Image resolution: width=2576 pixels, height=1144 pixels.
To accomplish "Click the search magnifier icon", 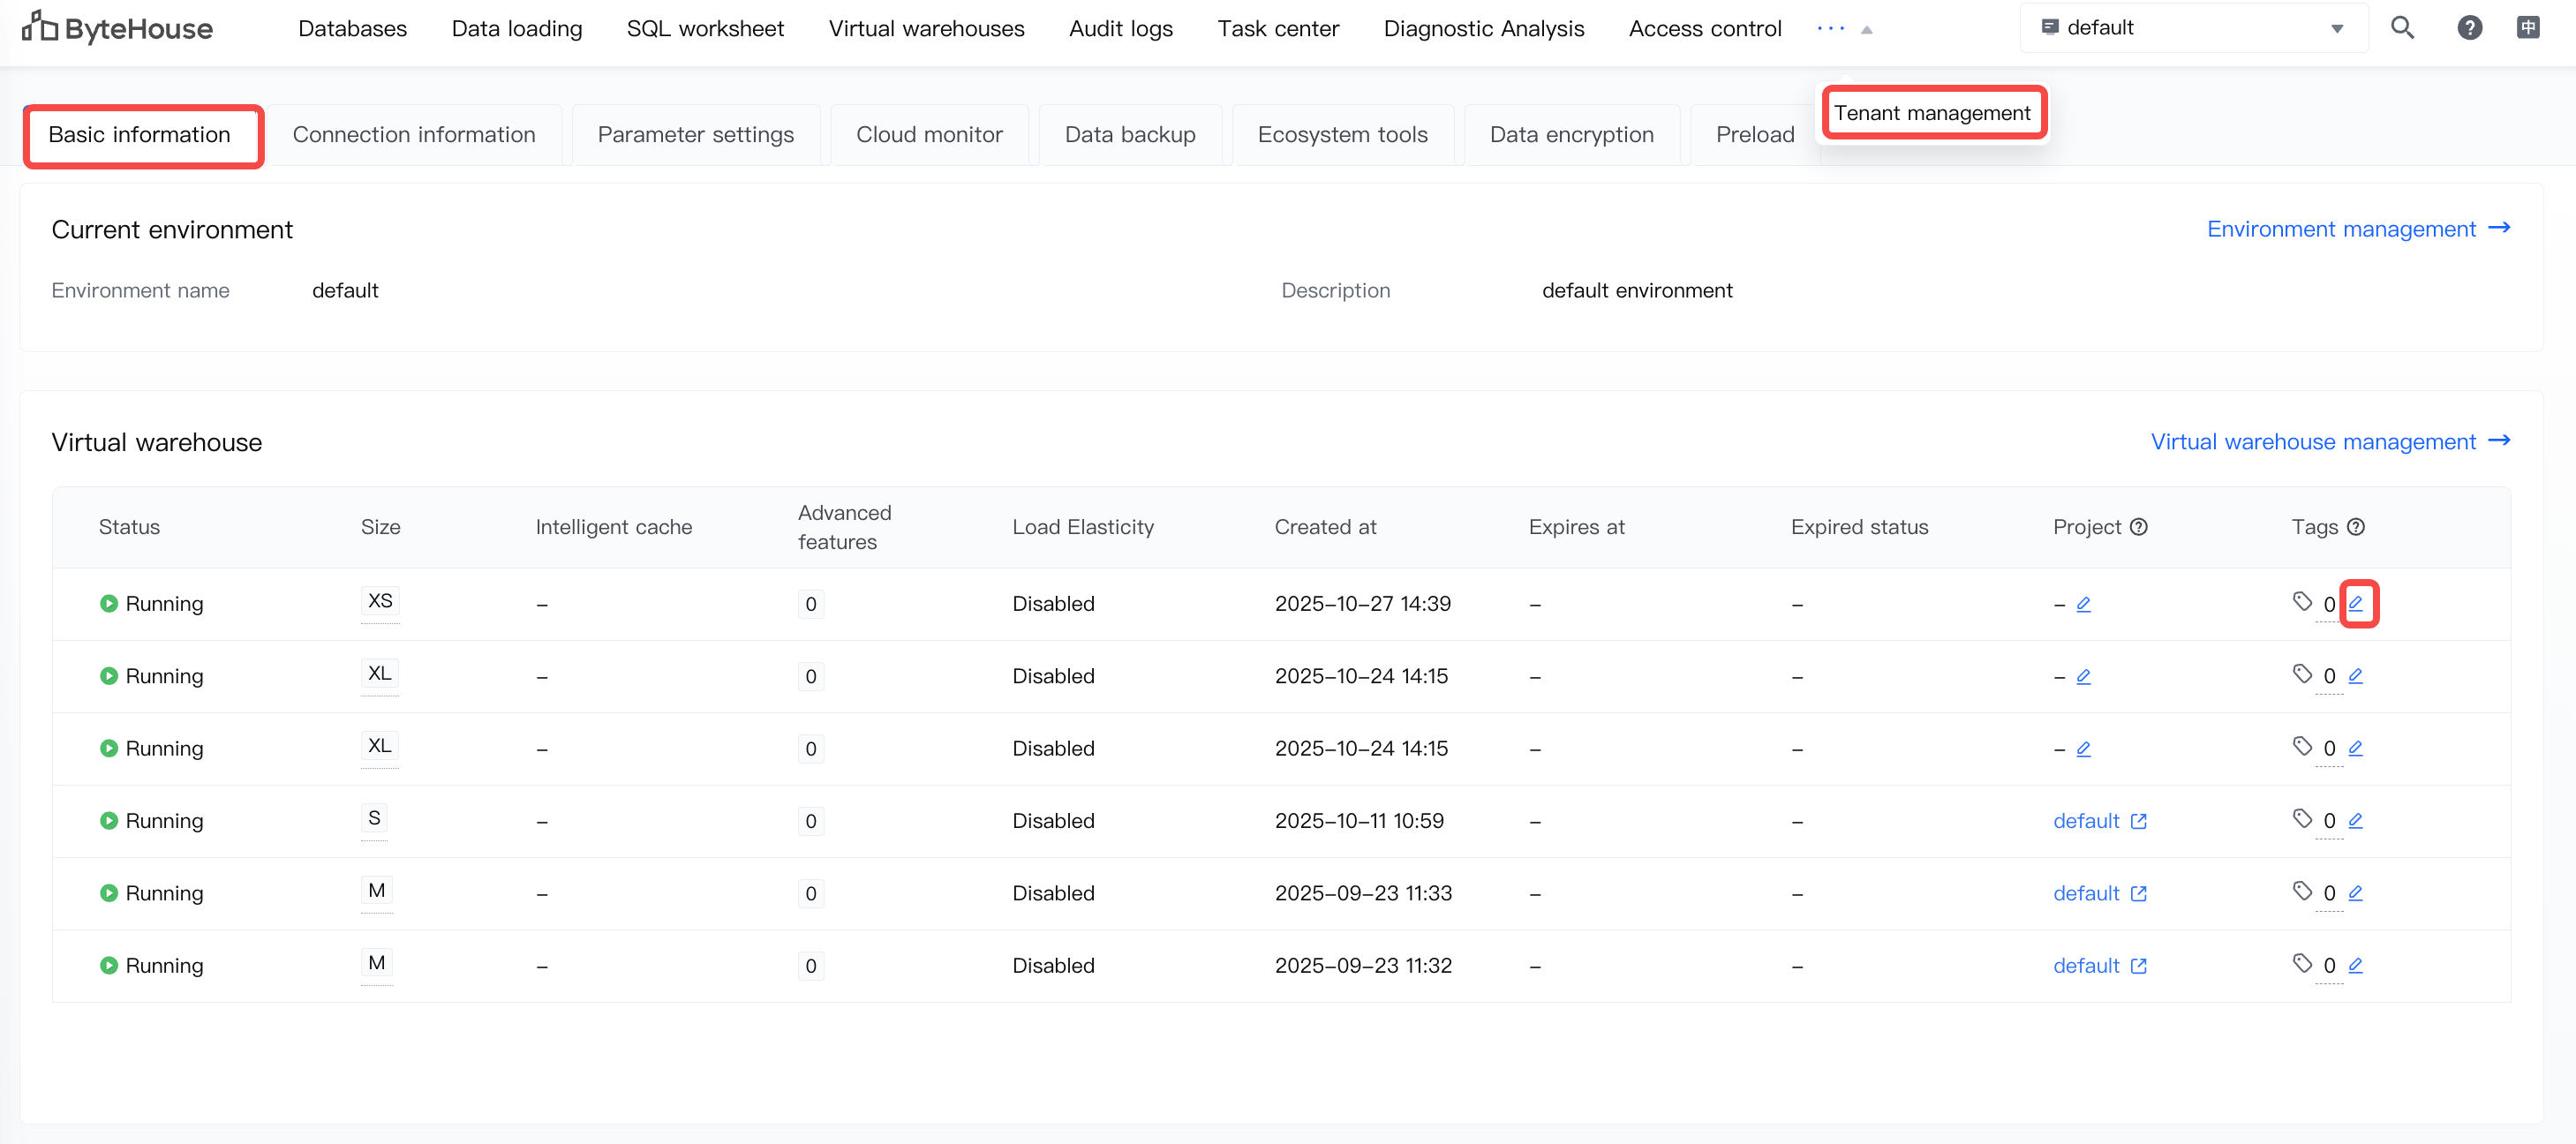I will tap(2402, 28).
